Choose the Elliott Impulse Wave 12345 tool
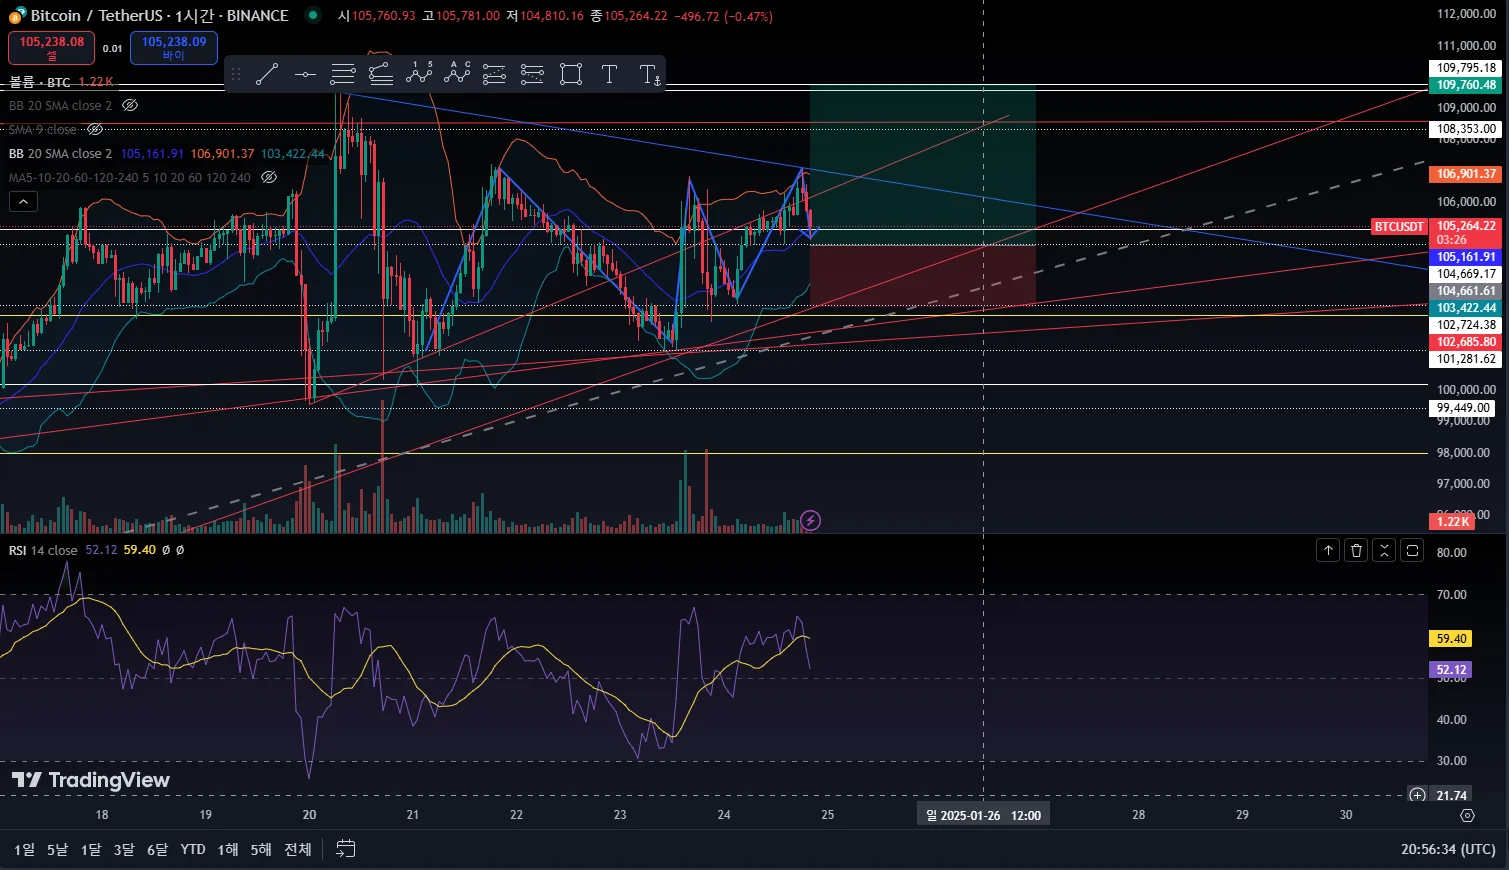Image resolution: width=1509 pixels, height=870 pixels. [x=419, y=74]
